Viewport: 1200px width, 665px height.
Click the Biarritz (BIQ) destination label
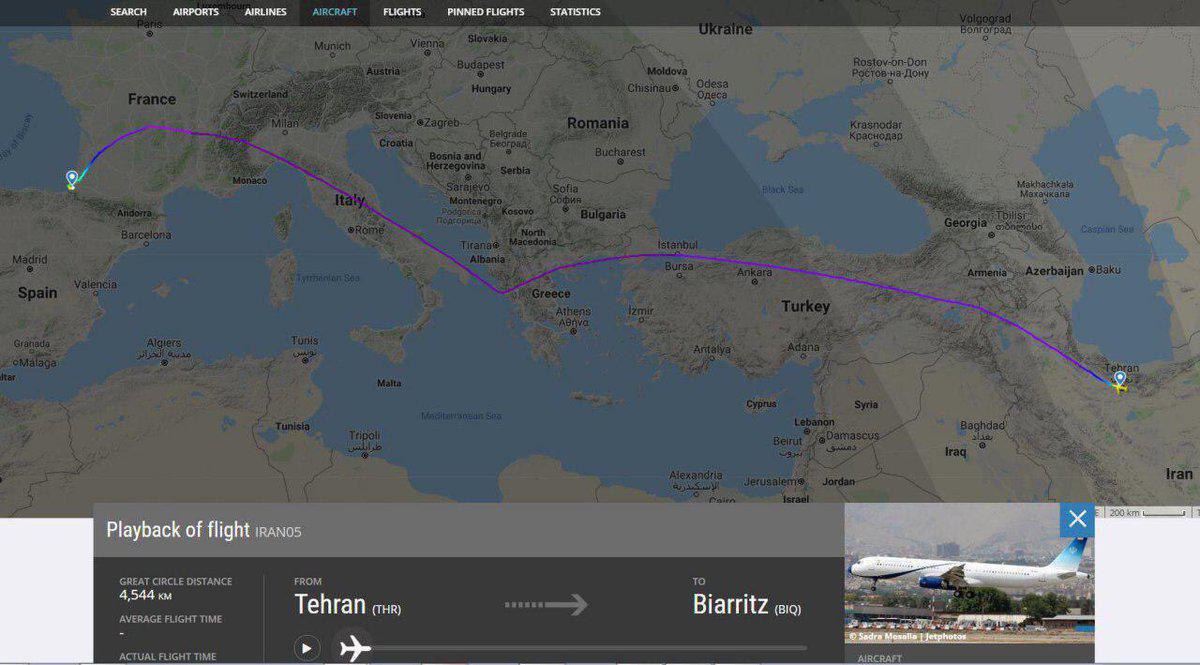pyautogui.click(x=747, y=606)
